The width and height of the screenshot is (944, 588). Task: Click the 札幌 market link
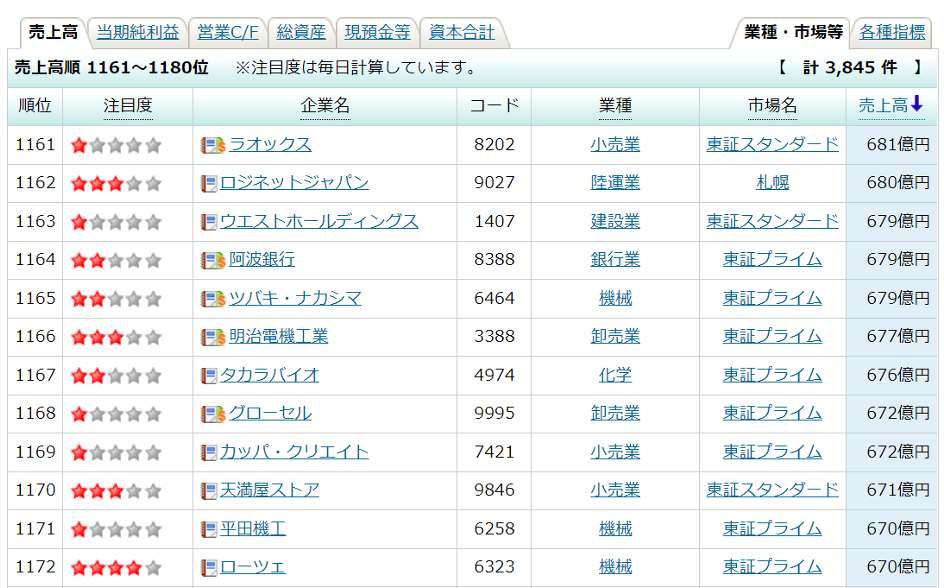point(772,182)
